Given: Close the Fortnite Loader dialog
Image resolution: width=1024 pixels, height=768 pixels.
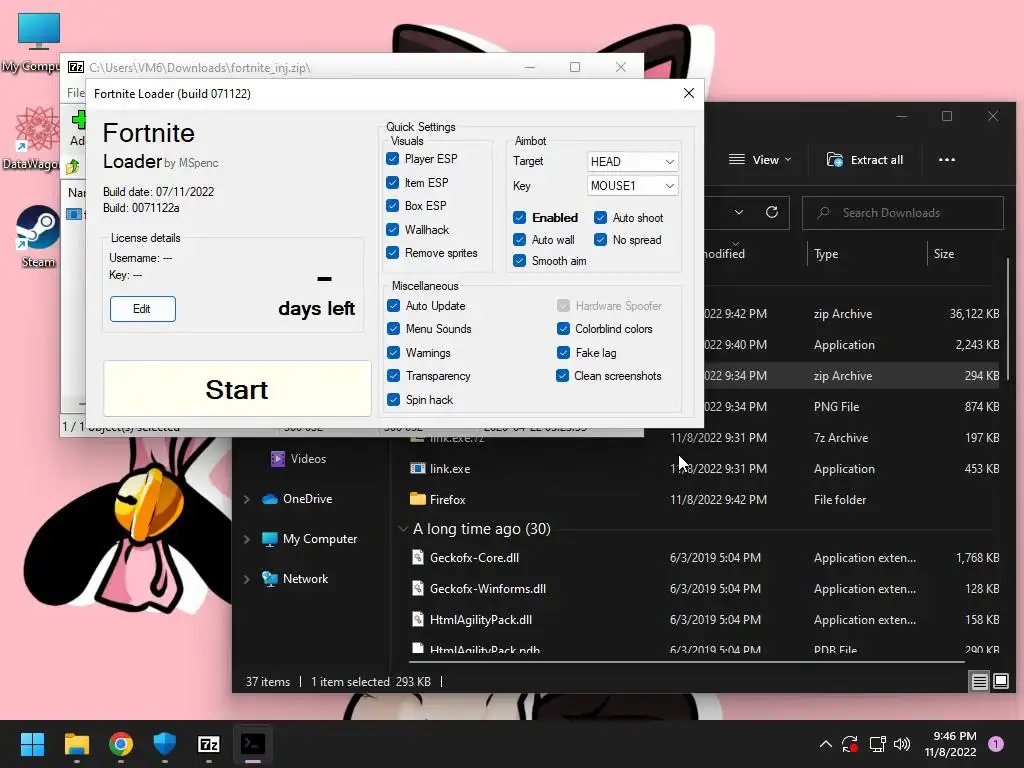Looking at the screenshot, I should point(688,93).
